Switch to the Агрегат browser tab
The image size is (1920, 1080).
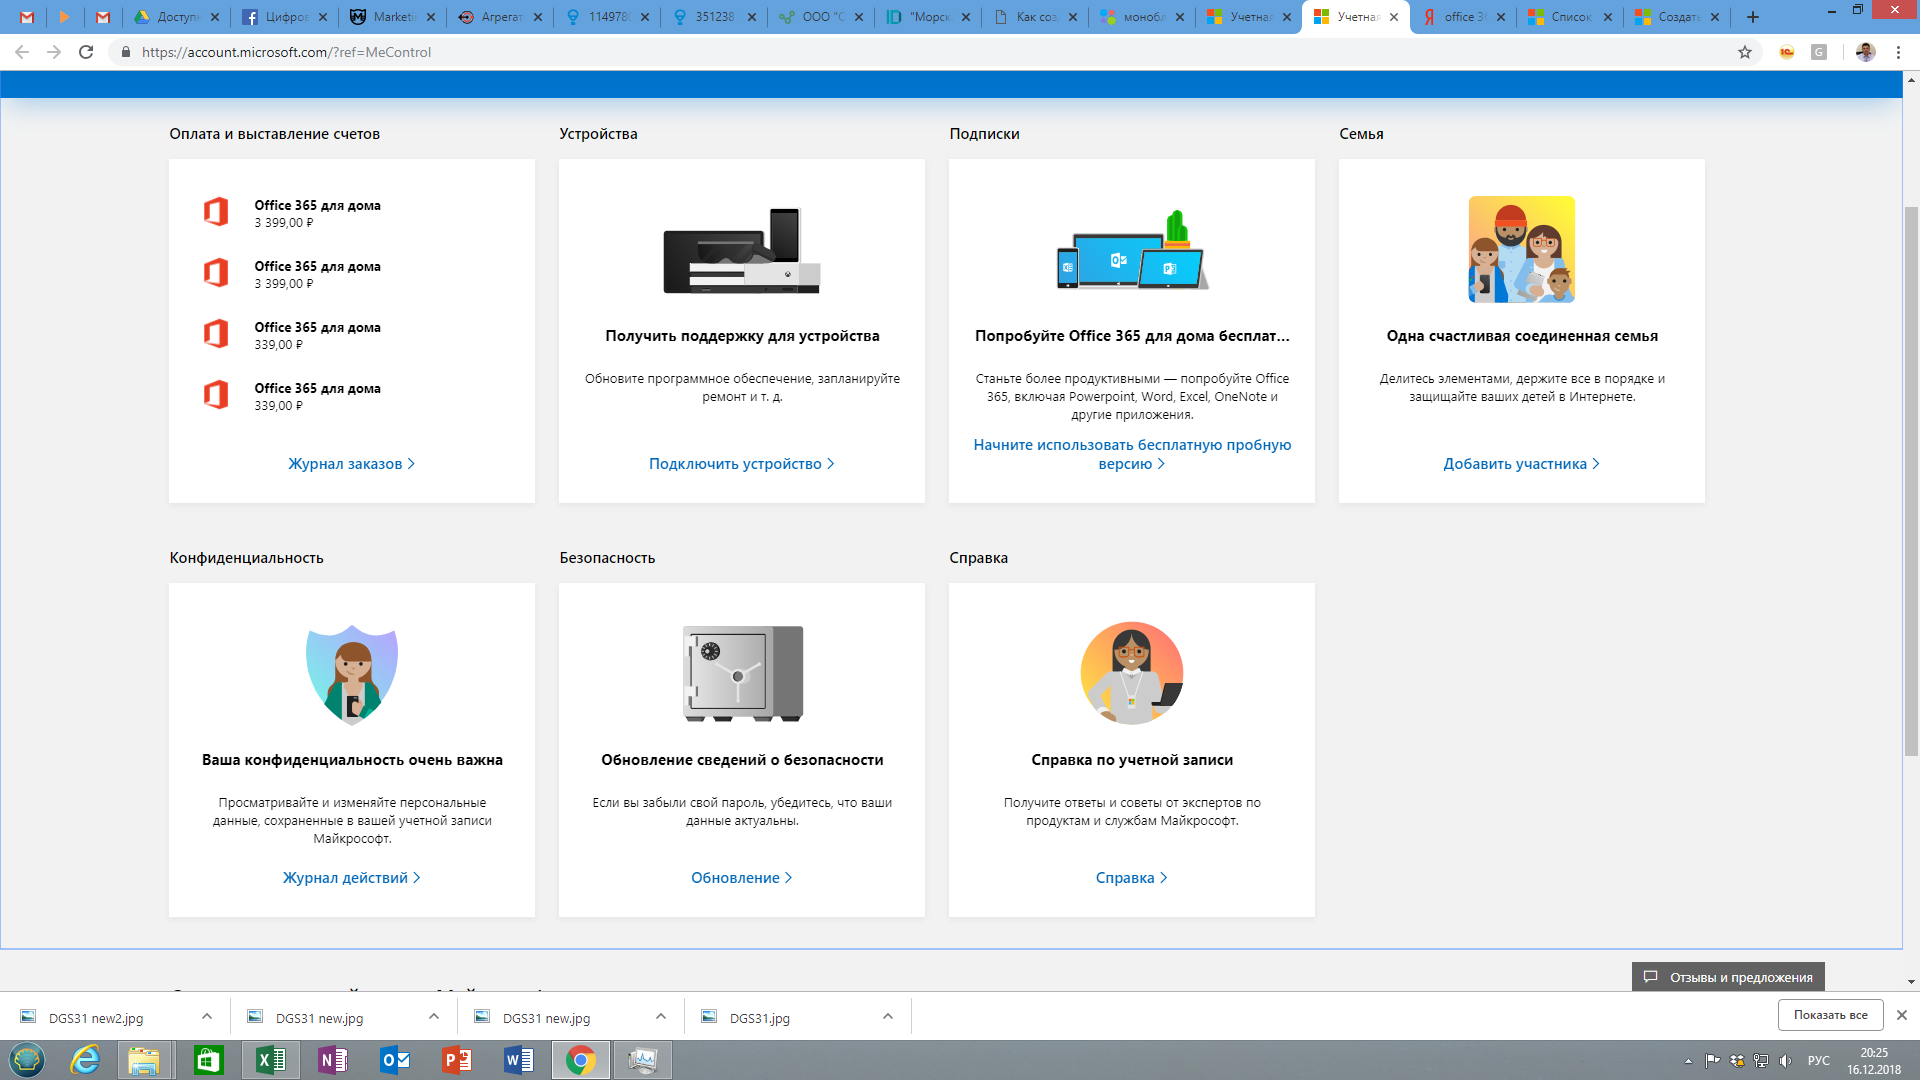(499, 17)
